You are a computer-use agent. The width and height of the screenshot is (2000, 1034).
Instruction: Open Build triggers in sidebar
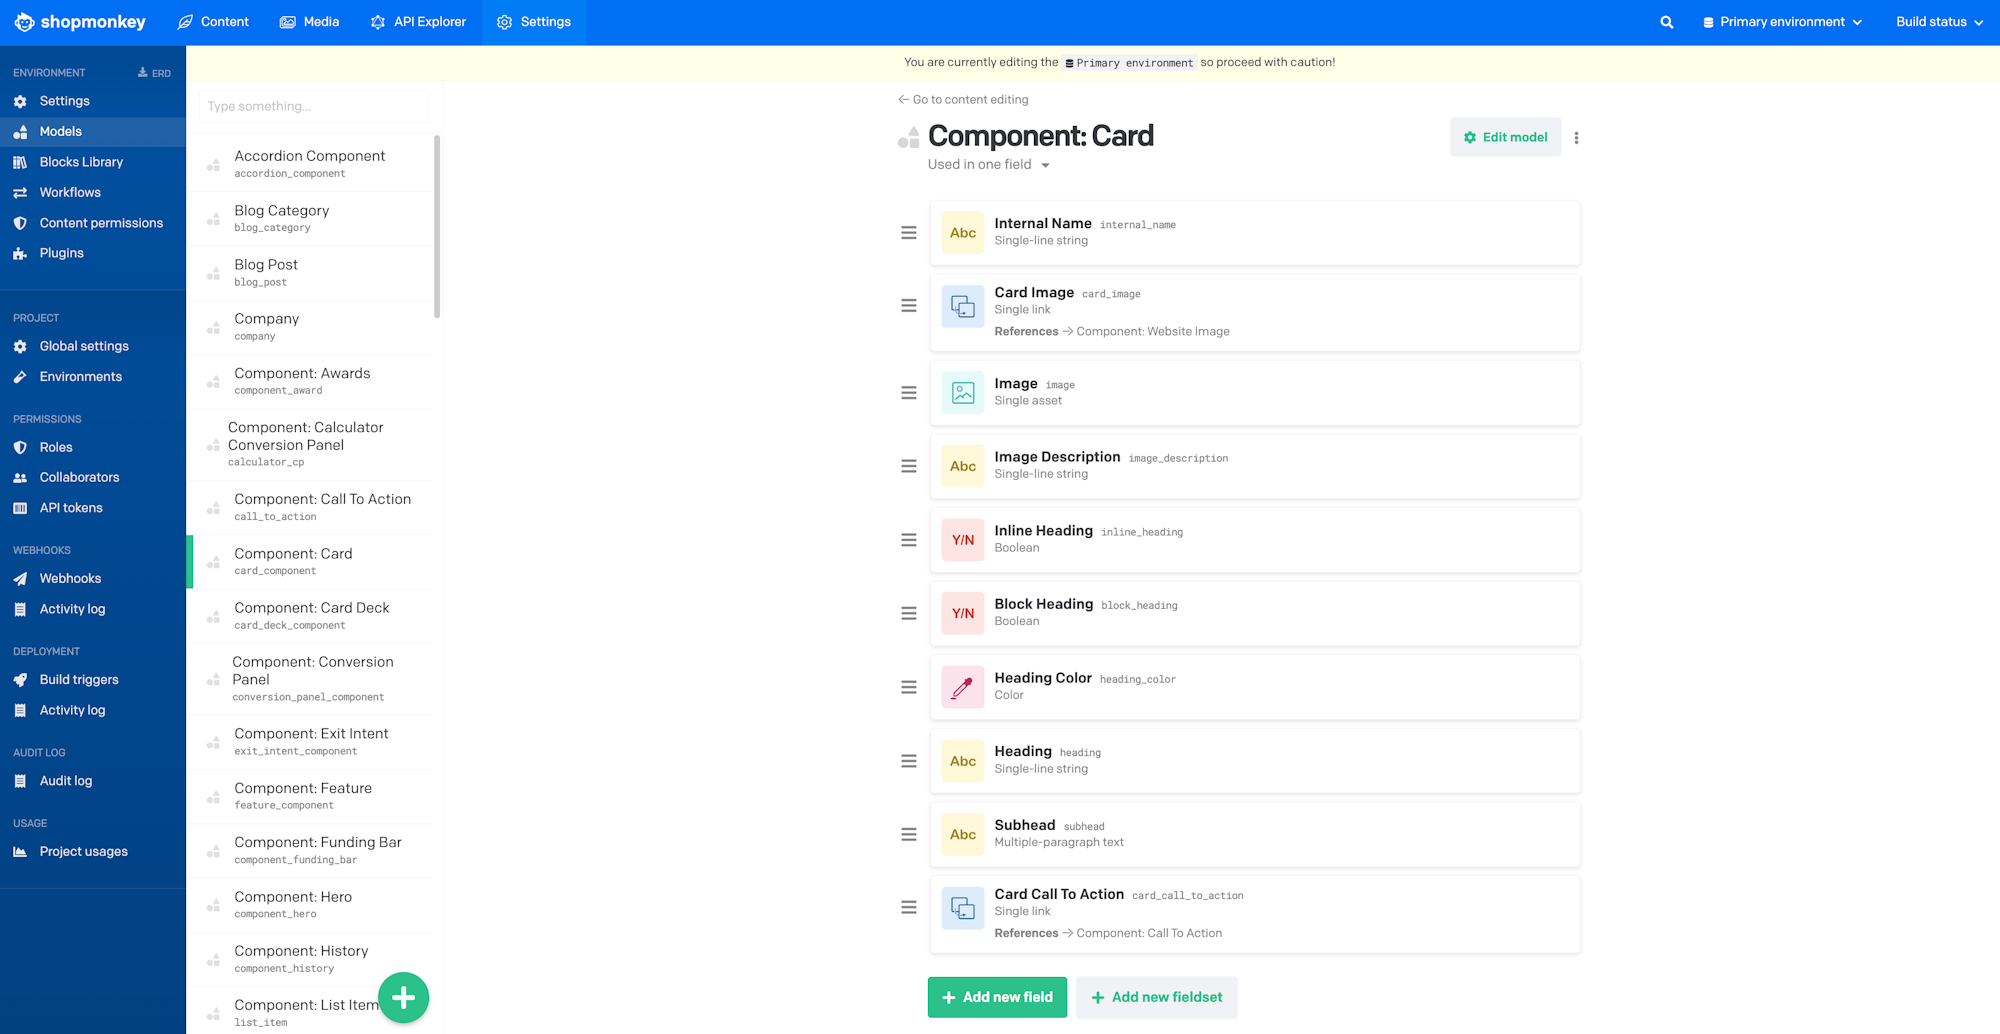point(93,680)
